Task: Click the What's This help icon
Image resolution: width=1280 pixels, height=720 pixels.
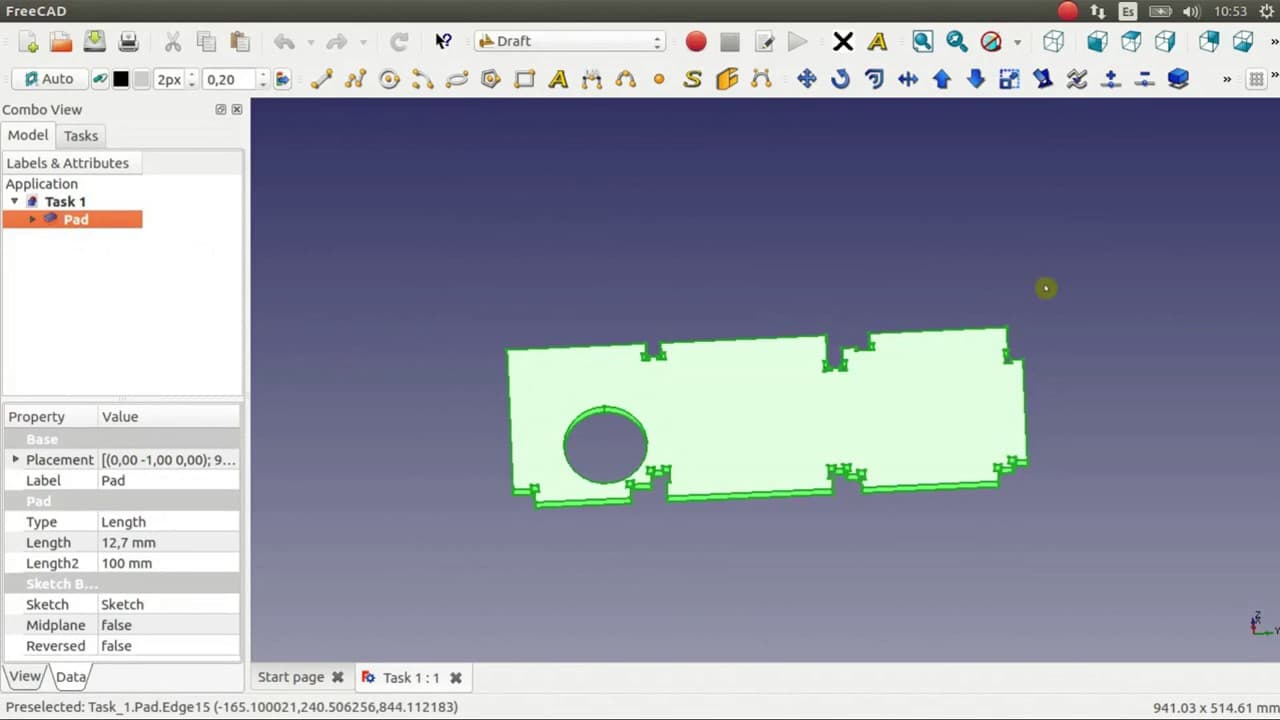Action: pyautogui.click(x=443, y=41)
